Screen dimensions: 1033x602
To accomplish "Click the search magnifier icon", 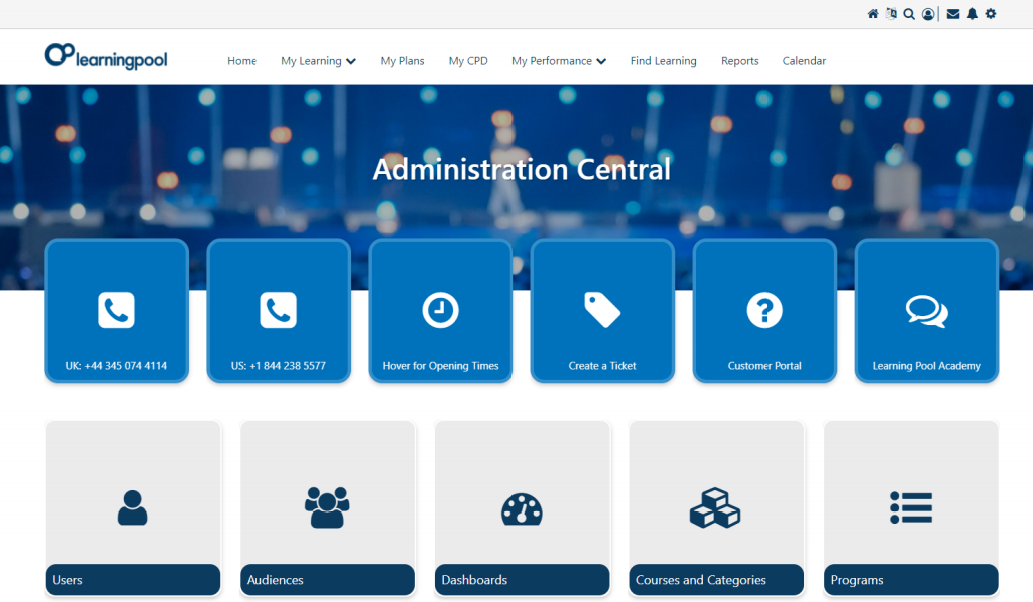I will click(x=909, y=14).
